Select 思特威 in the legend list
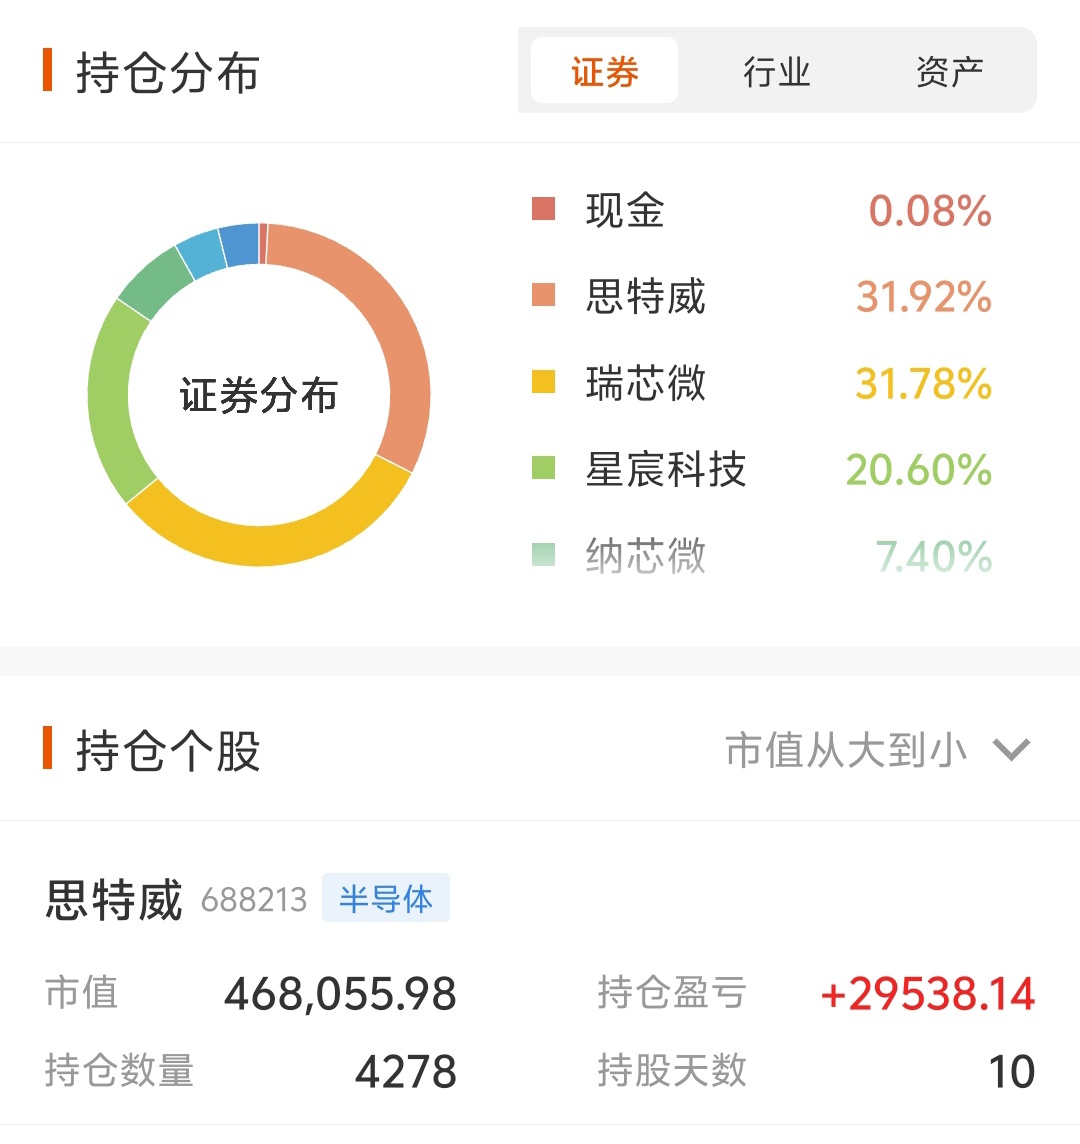Viewport: 1080px width, 1144px height. tap(646, 296)
